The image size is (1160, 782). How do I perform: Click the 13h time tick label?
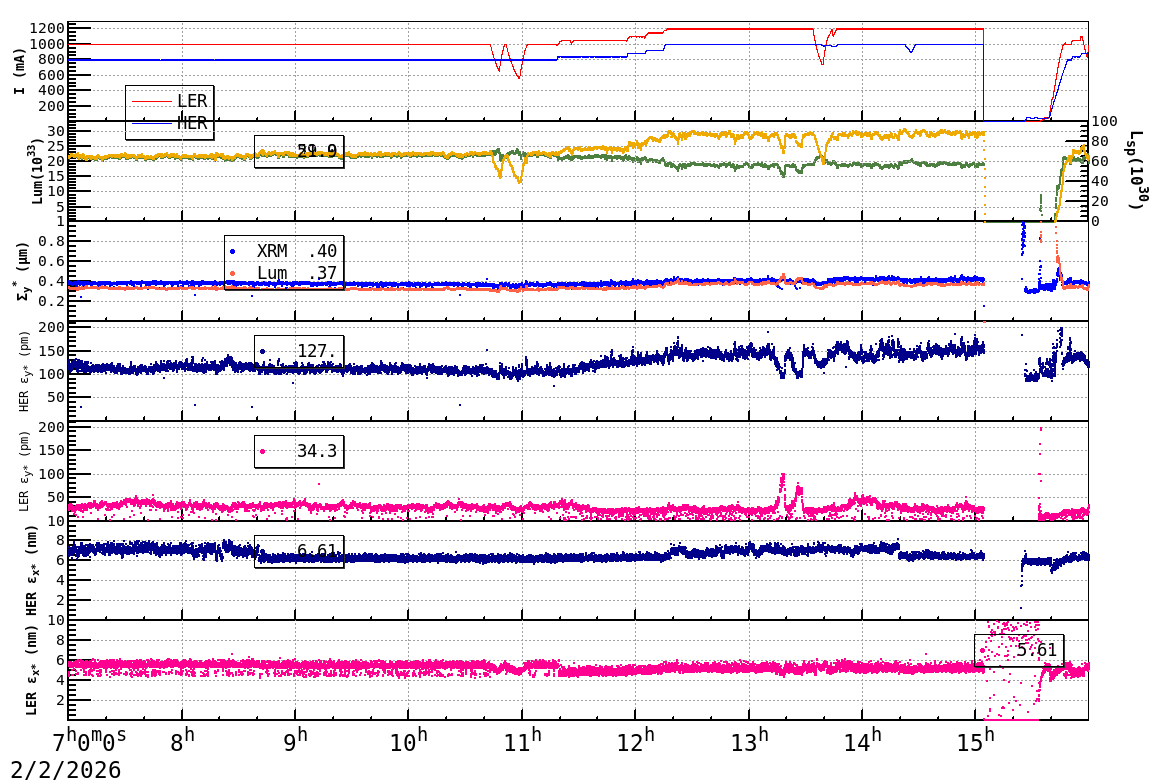(x=749, y=740)
